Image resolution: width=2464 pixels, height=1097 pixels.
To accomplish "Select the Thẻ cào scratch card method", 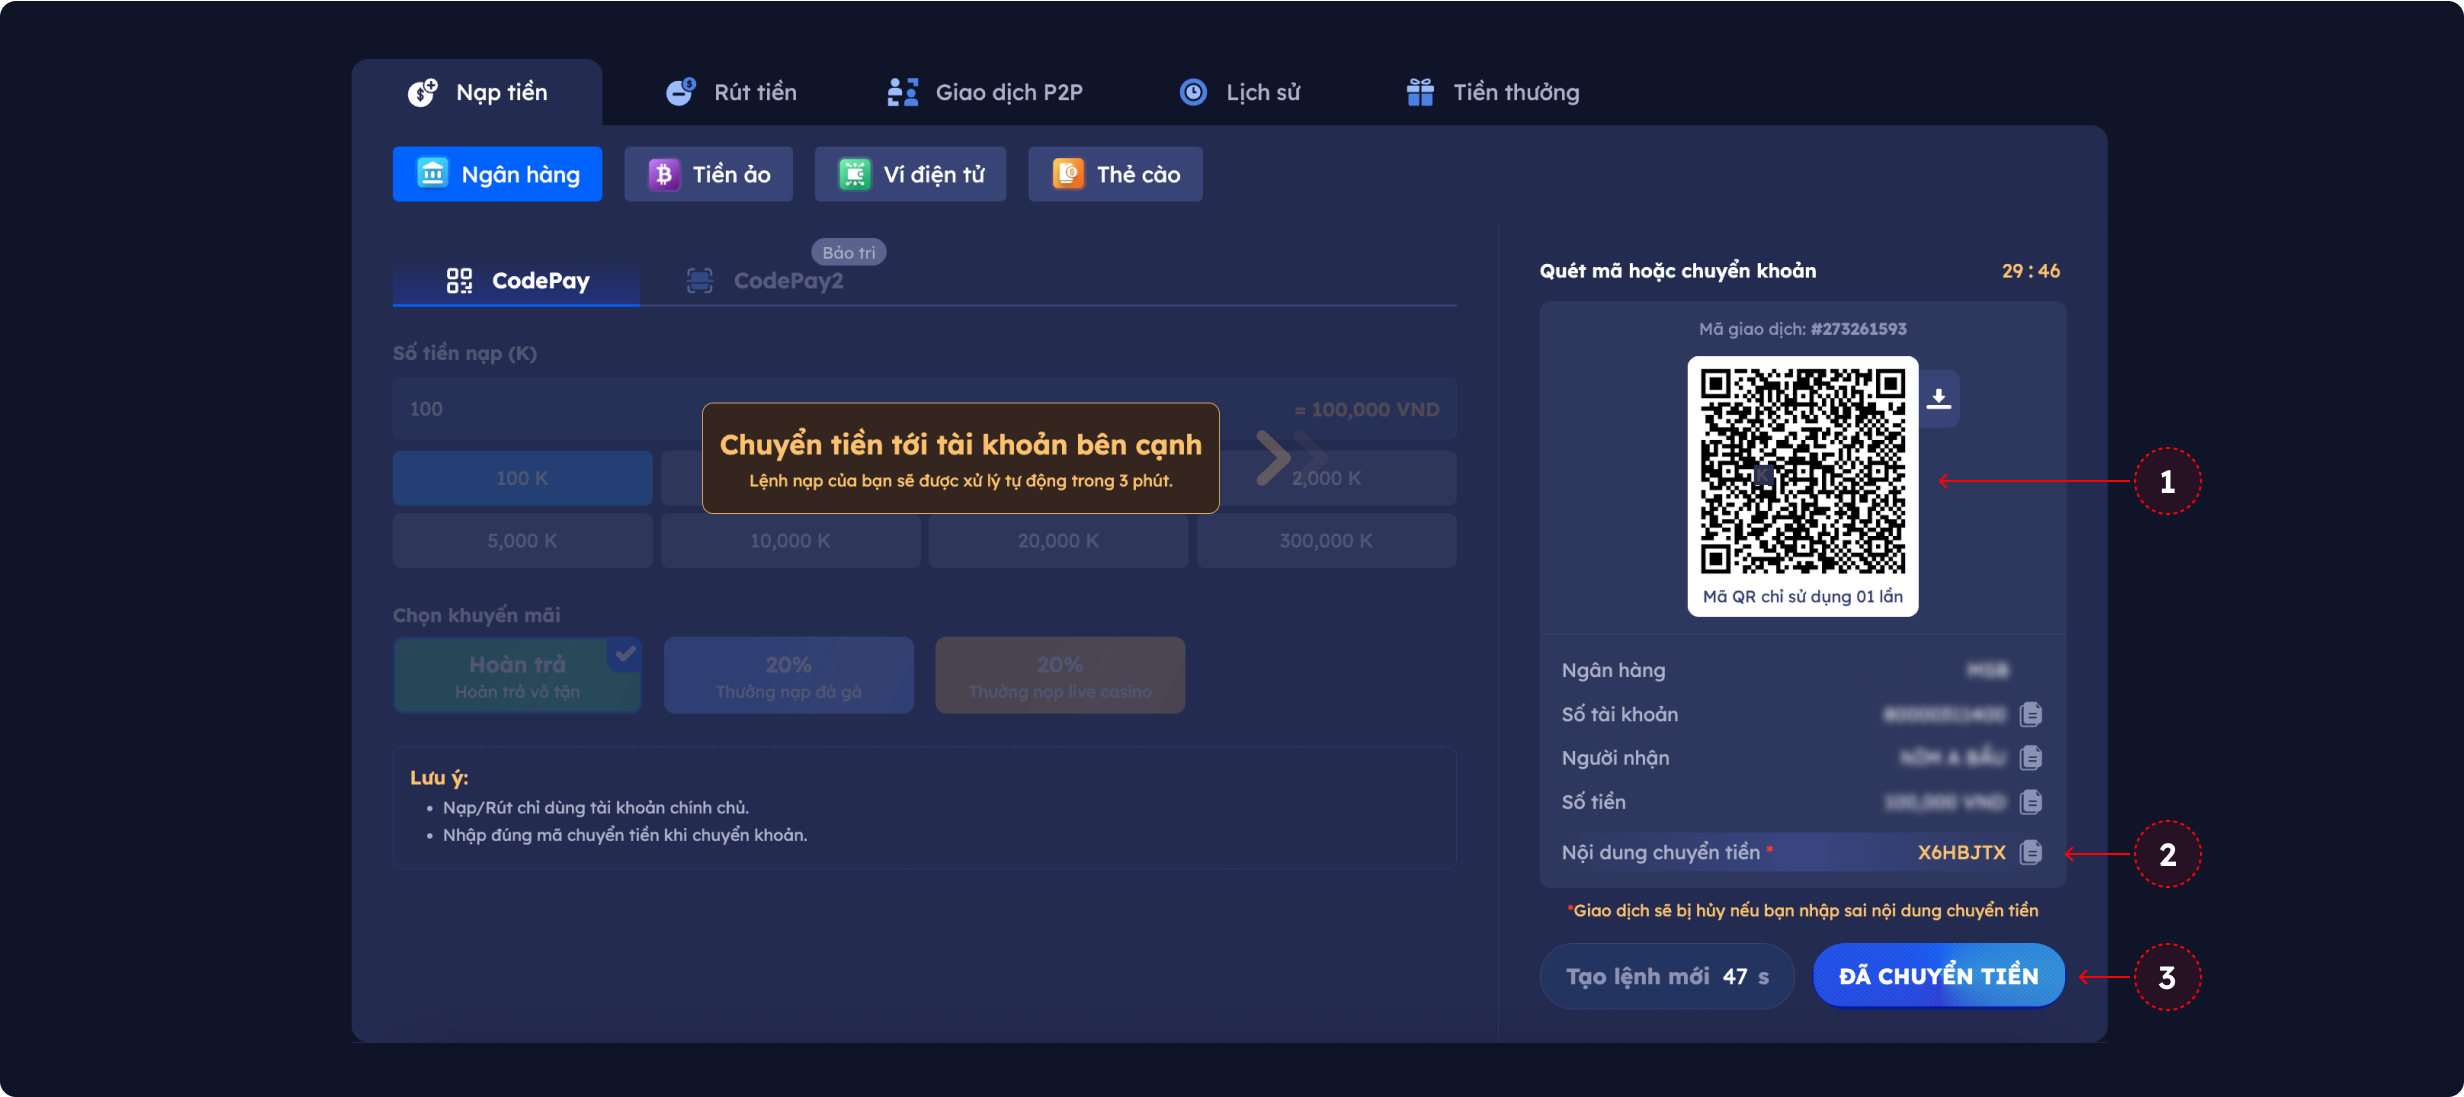I will click(x=1115, y=174).
